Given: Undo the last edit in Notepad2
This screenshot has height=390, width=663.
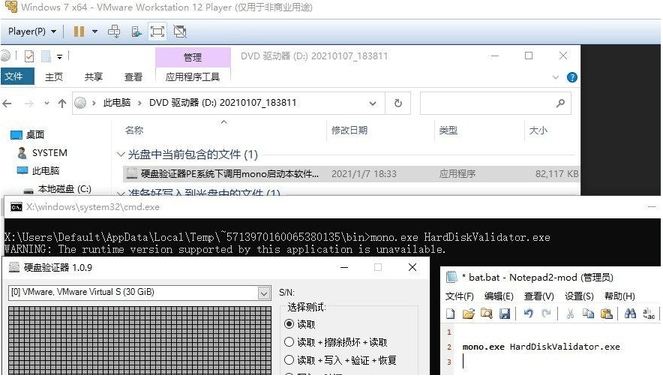Looking at the screenshot, I should pyautogui.click(x=528, y=314).
